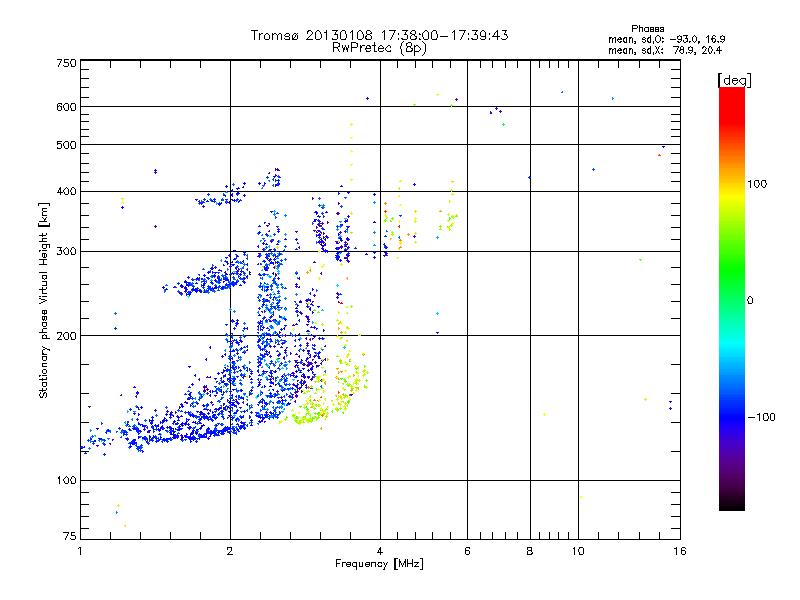Click the x-axis label '2'
Image resolution: width=800 pixels, height=600 pixels.
(x=230, y=551)
